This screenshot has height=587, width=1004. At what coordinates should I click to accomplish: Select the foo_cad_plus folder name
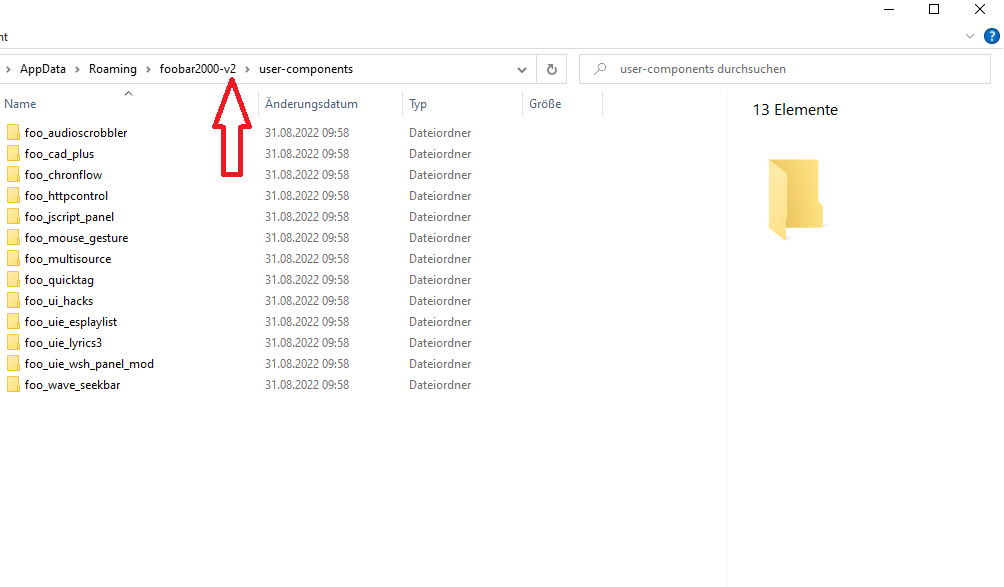coord(60,154)
